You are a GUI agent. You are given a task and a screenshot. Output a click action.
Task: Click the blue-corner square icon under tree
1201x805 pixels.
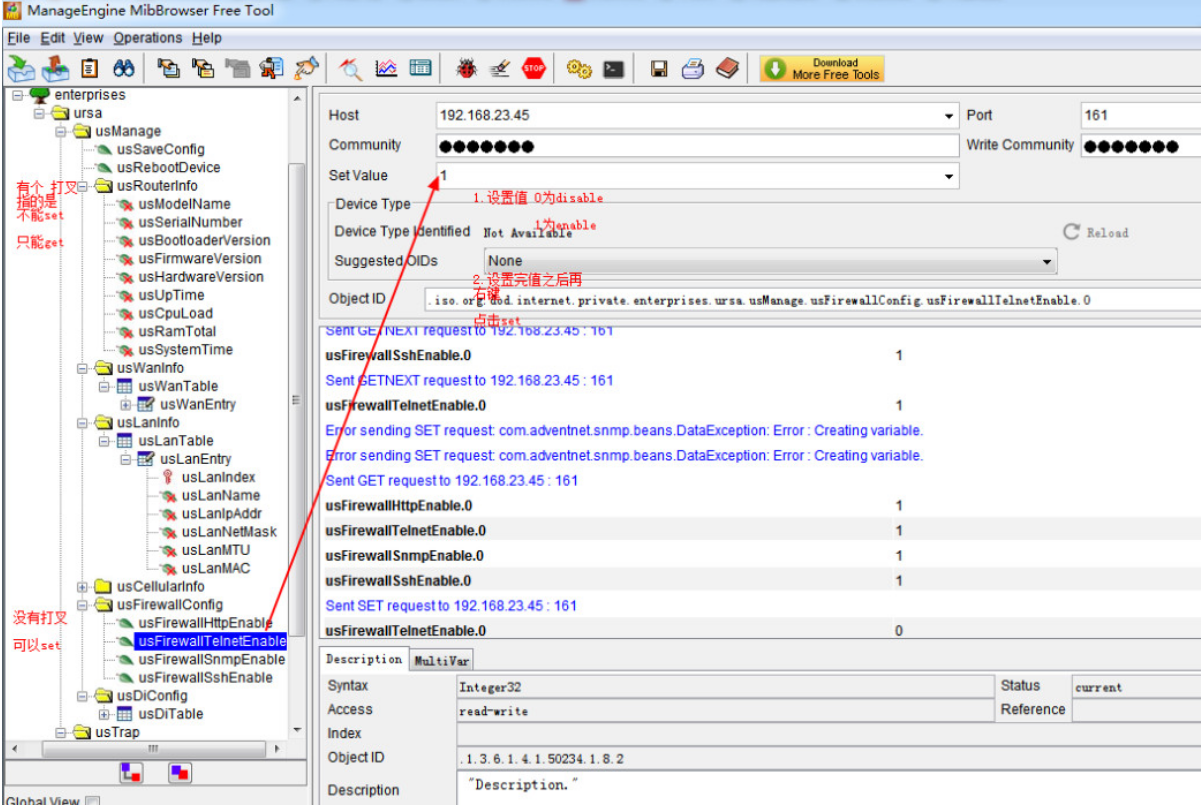pos(180,773)
